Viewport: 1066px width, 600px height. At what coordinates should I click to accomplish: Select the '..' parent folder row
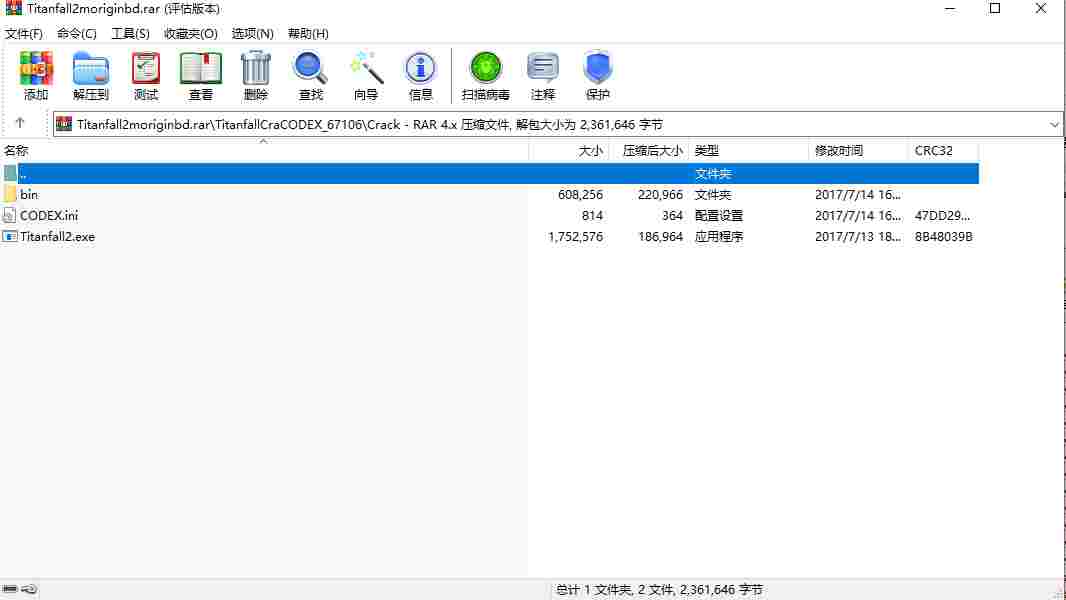489,173
